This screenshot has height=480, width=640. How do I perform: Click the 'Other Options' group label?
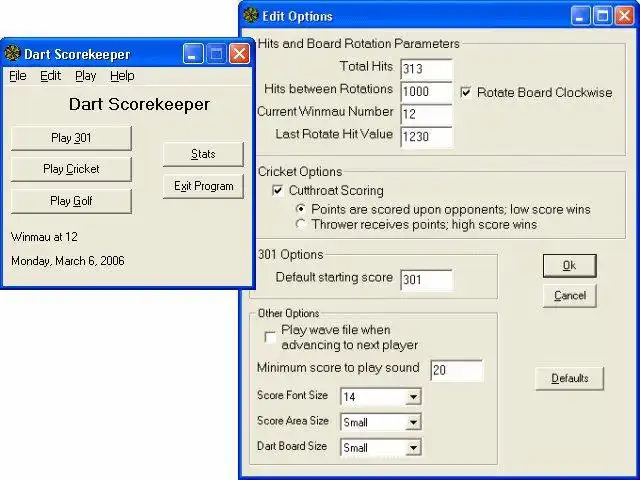(289, 313)
